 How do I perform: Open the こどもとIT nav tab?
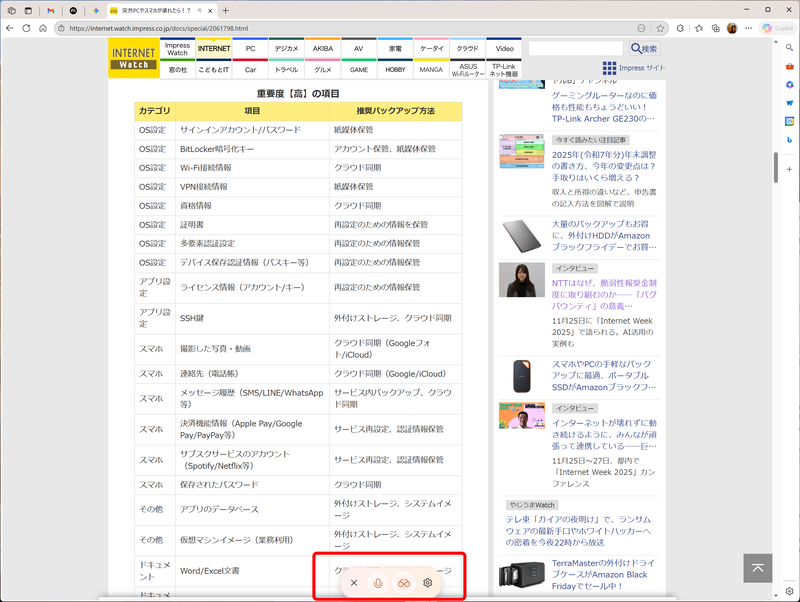coord(214,69)
